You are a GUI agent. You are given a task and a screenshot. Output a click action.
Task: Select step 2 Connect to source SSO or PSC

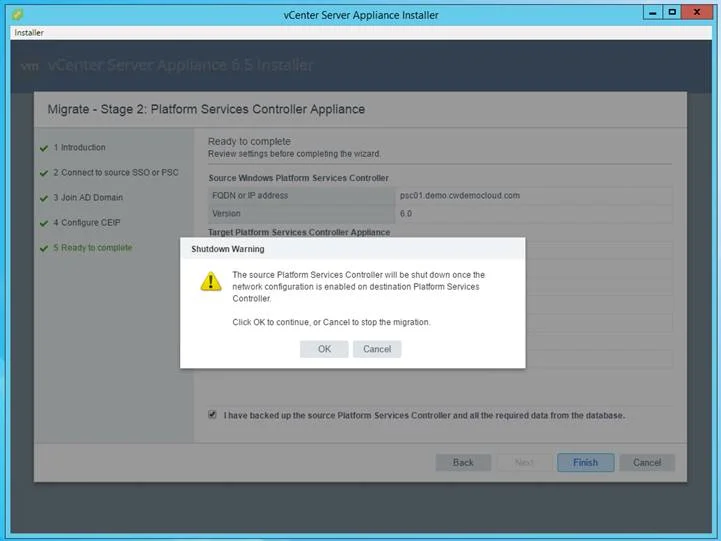(115, 172)
